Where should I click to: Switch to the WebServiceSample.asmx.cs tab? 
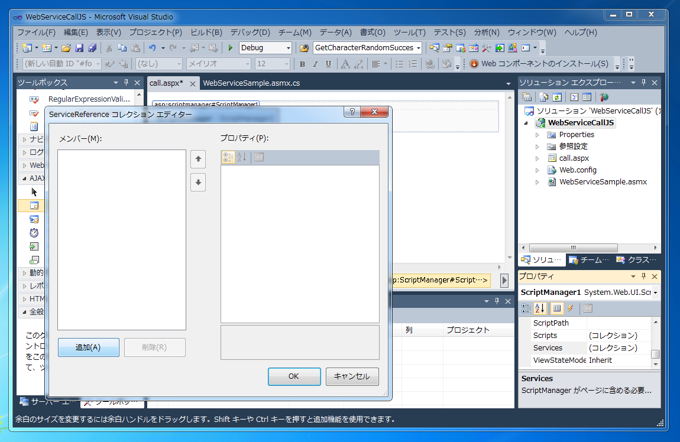click(x=251, y=83)
